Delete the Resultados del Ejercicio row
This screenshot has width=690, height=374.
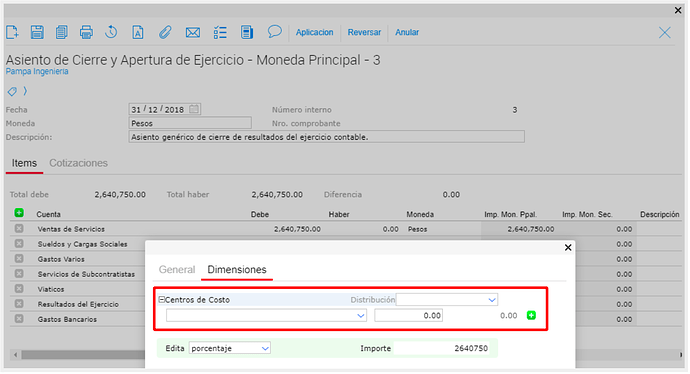point(19,304)
